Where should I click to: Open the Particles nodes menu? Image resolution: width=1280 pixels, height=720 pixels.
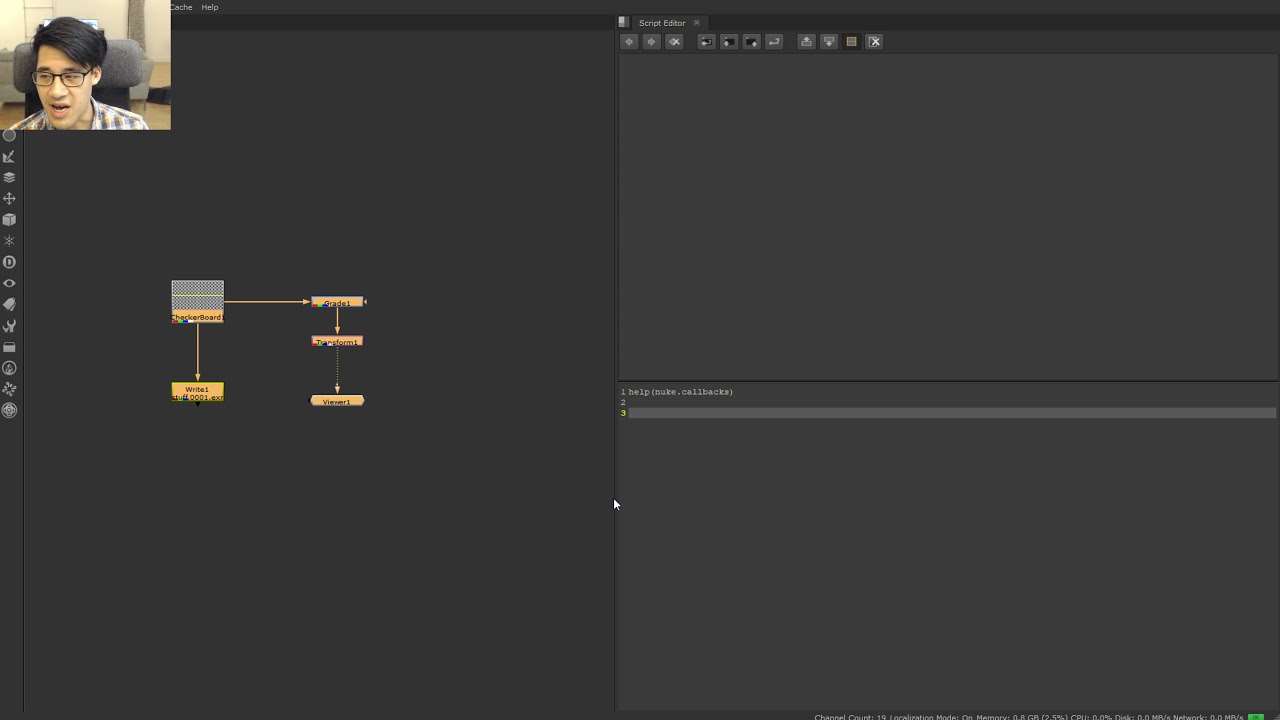[x=9, y=241]
